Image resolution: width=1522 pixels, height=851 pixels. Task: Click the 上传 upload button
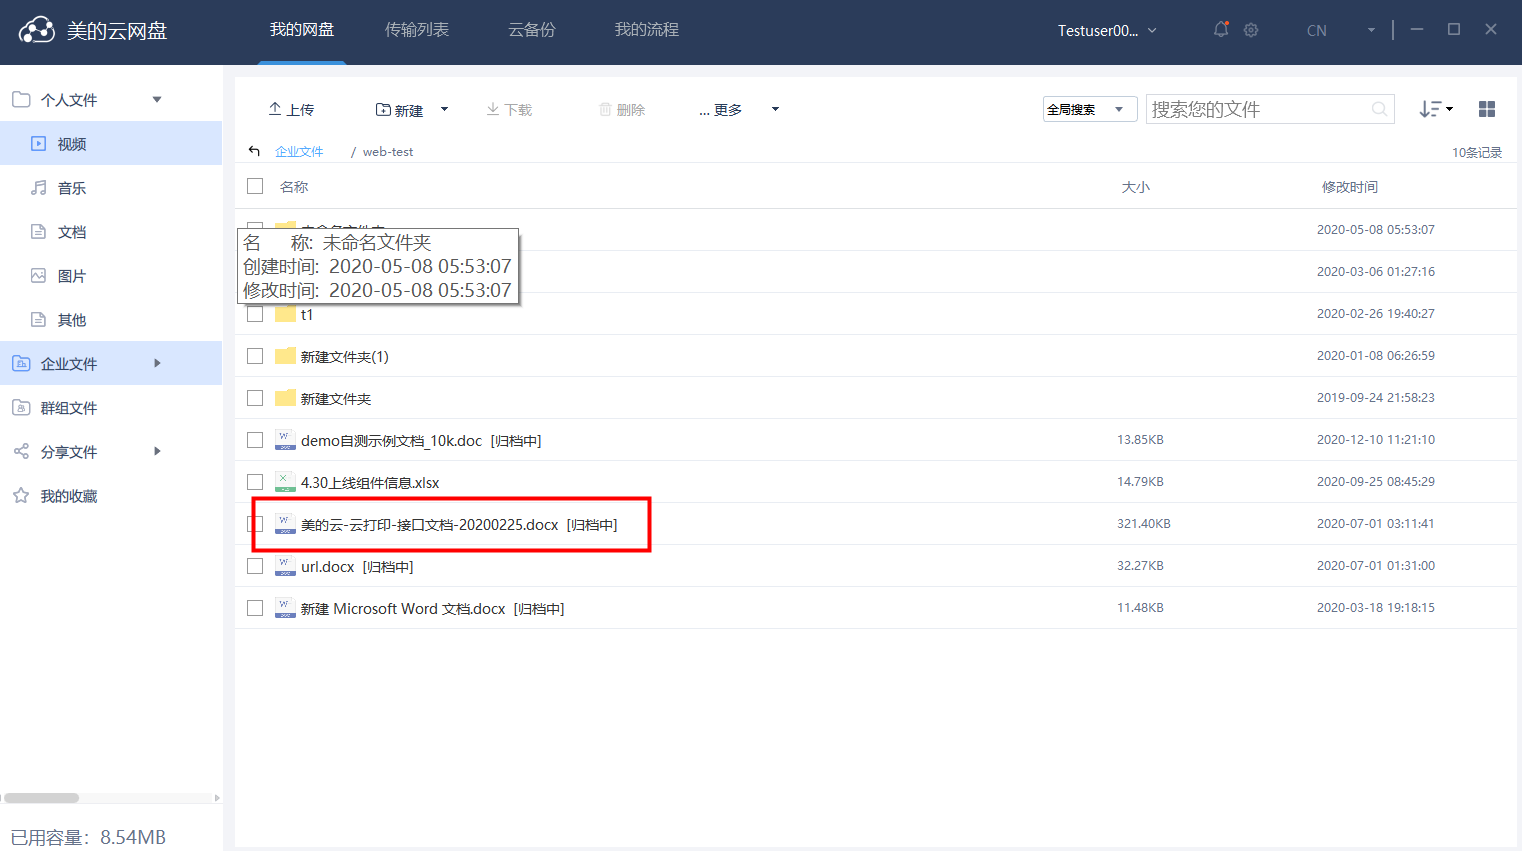point(291,109)
